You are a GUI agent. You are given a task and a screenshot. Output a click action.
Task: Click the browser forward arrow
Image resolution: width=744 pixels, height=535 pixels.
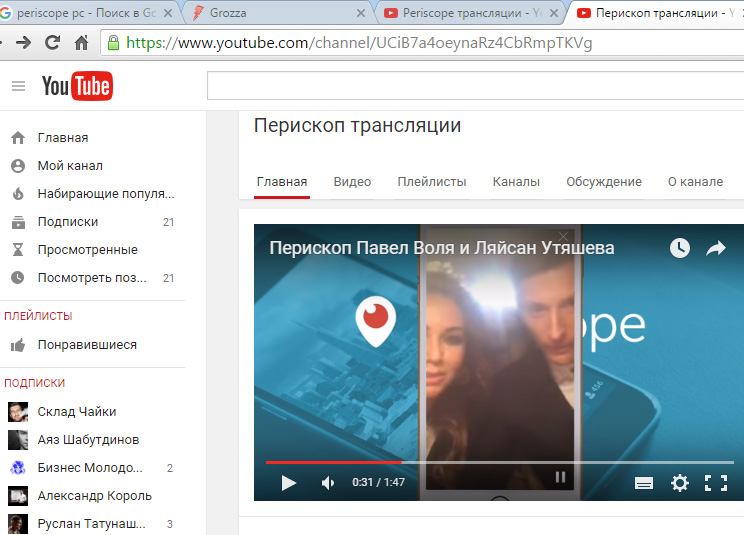click(23, 43)
